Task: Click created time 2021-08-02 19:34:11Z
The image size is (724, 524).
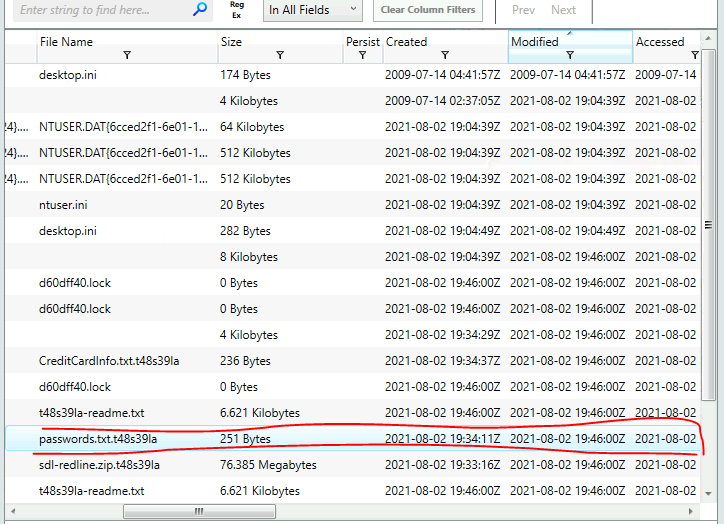Action: click(x=442, y=439)
